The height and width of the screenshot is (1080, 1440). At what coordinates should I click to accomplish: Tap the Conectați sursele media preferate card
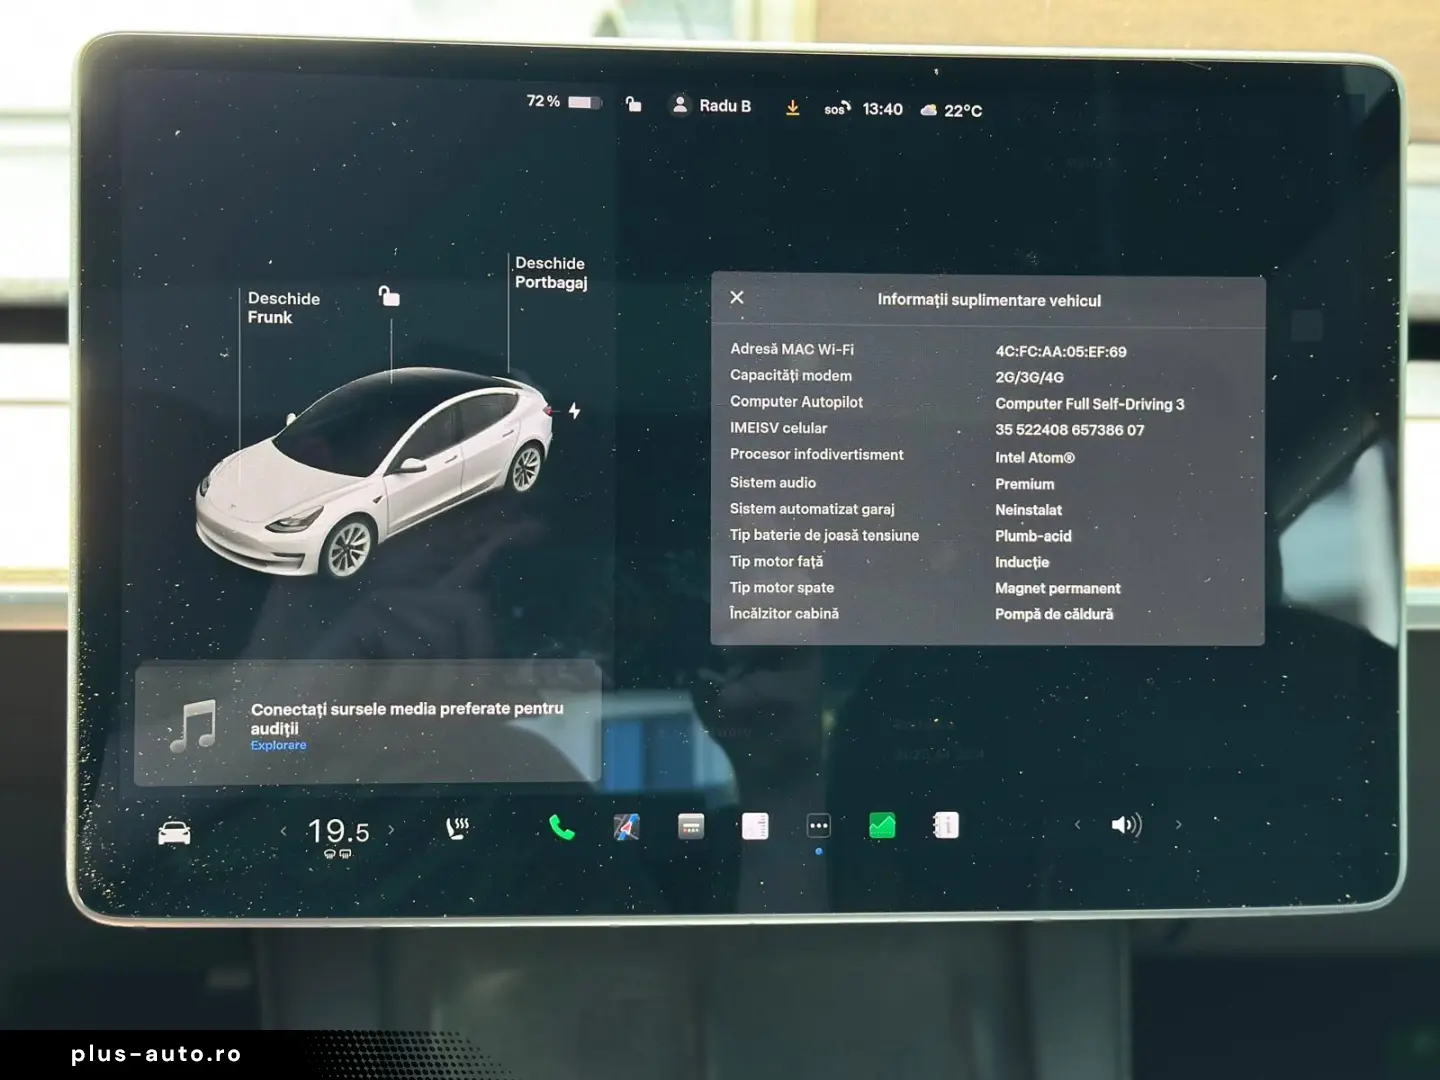[x=368, y=723]
